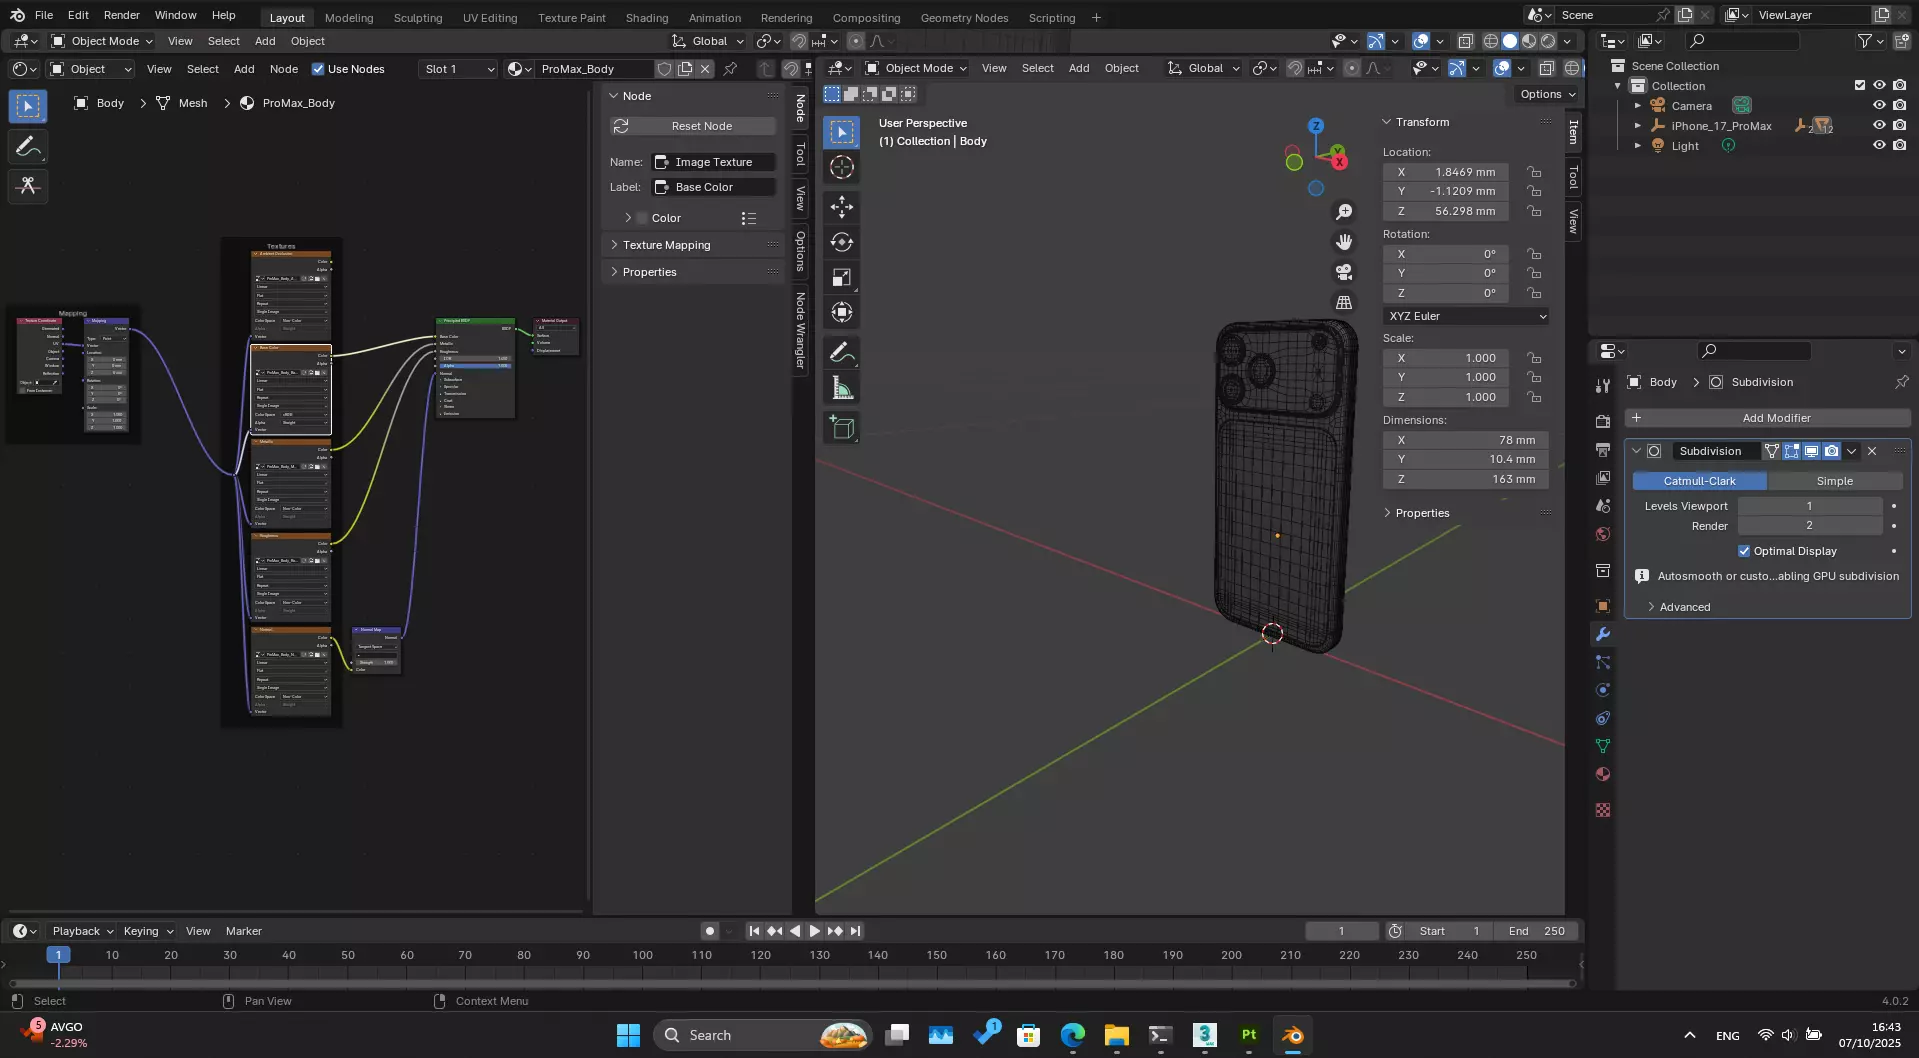The width and height of the screenshot is (1919, 1058).
Task: Lock the Location X value
Action: 1533,172
